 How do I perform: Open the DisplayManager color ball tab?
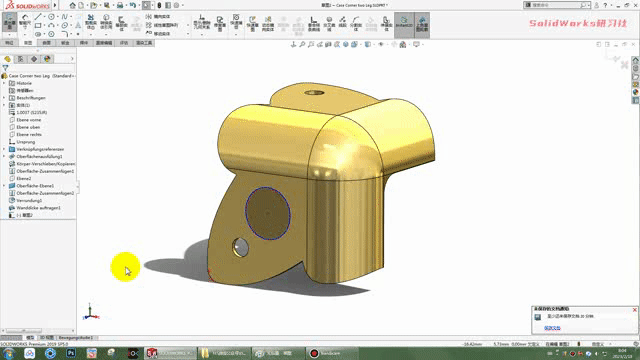(47, 59)
